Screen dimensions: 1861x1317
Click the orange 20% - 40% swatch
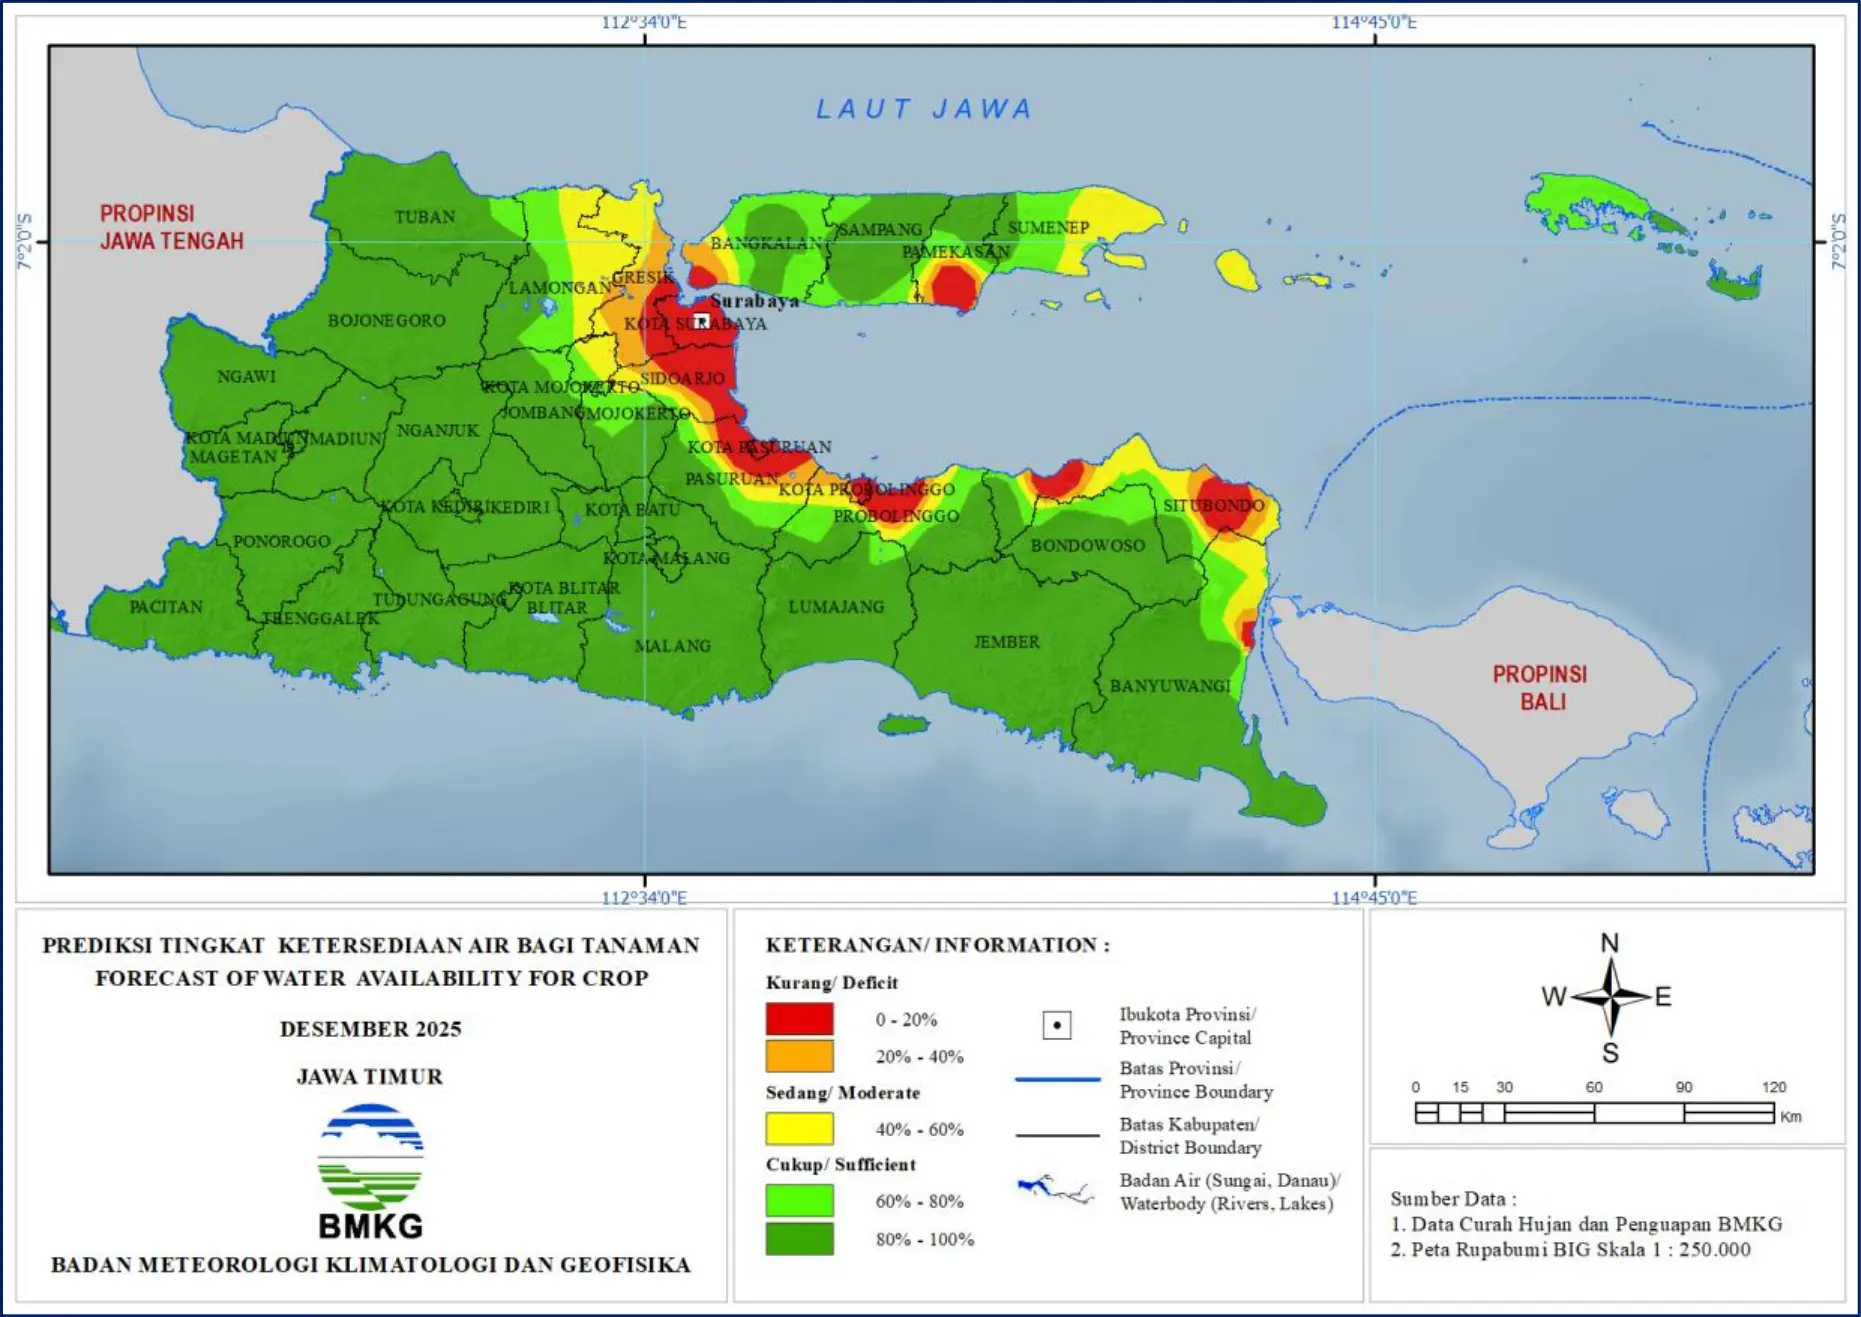click(799, 1056)
